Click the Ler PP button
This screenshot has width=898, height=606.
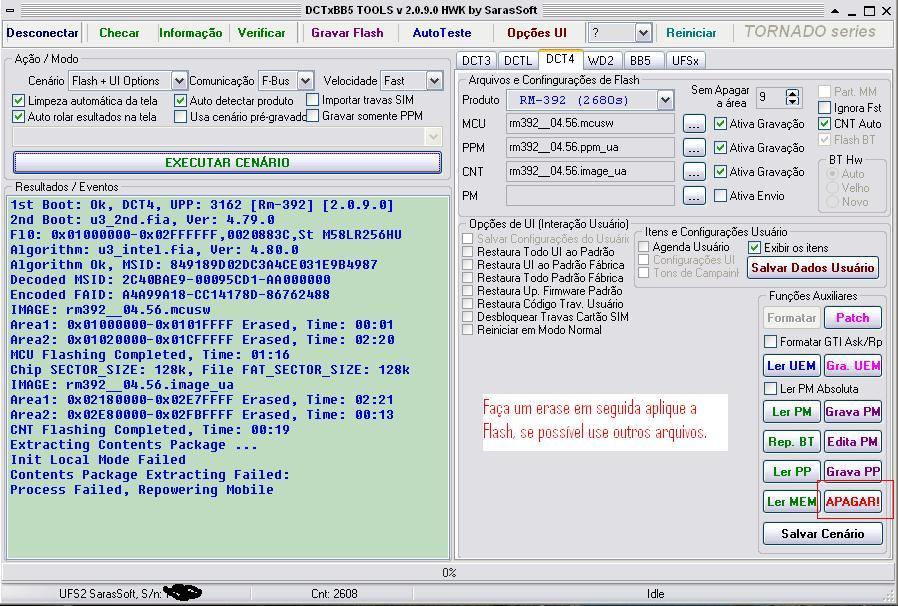pyautogui.click(x=791, y=472)
